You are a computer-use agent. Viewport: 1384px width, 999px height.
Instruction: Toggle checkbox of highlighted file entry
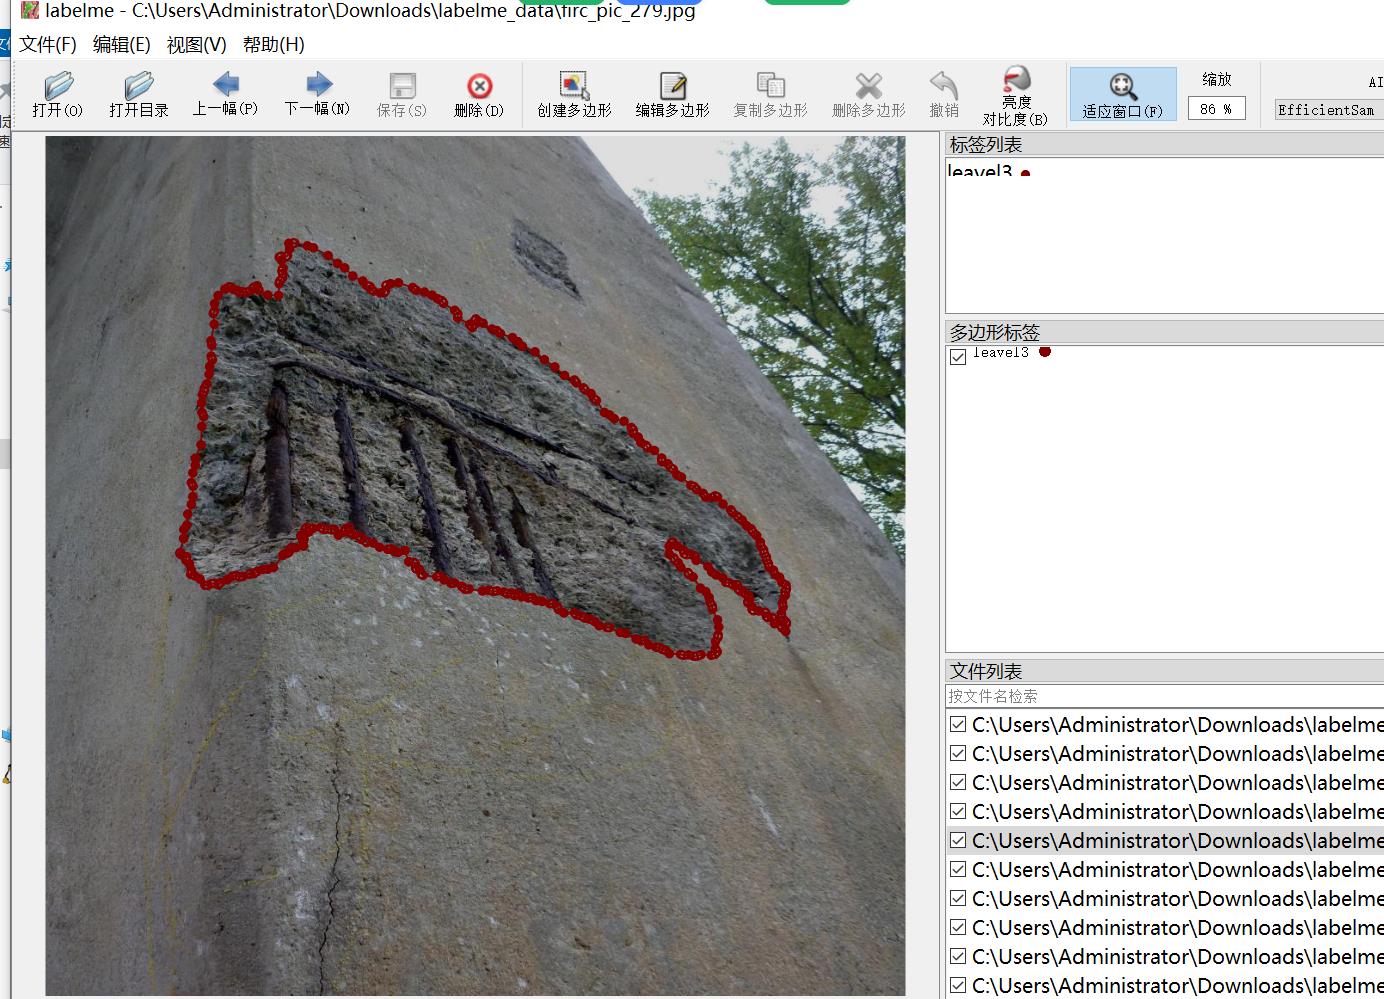tap(958, 840)
